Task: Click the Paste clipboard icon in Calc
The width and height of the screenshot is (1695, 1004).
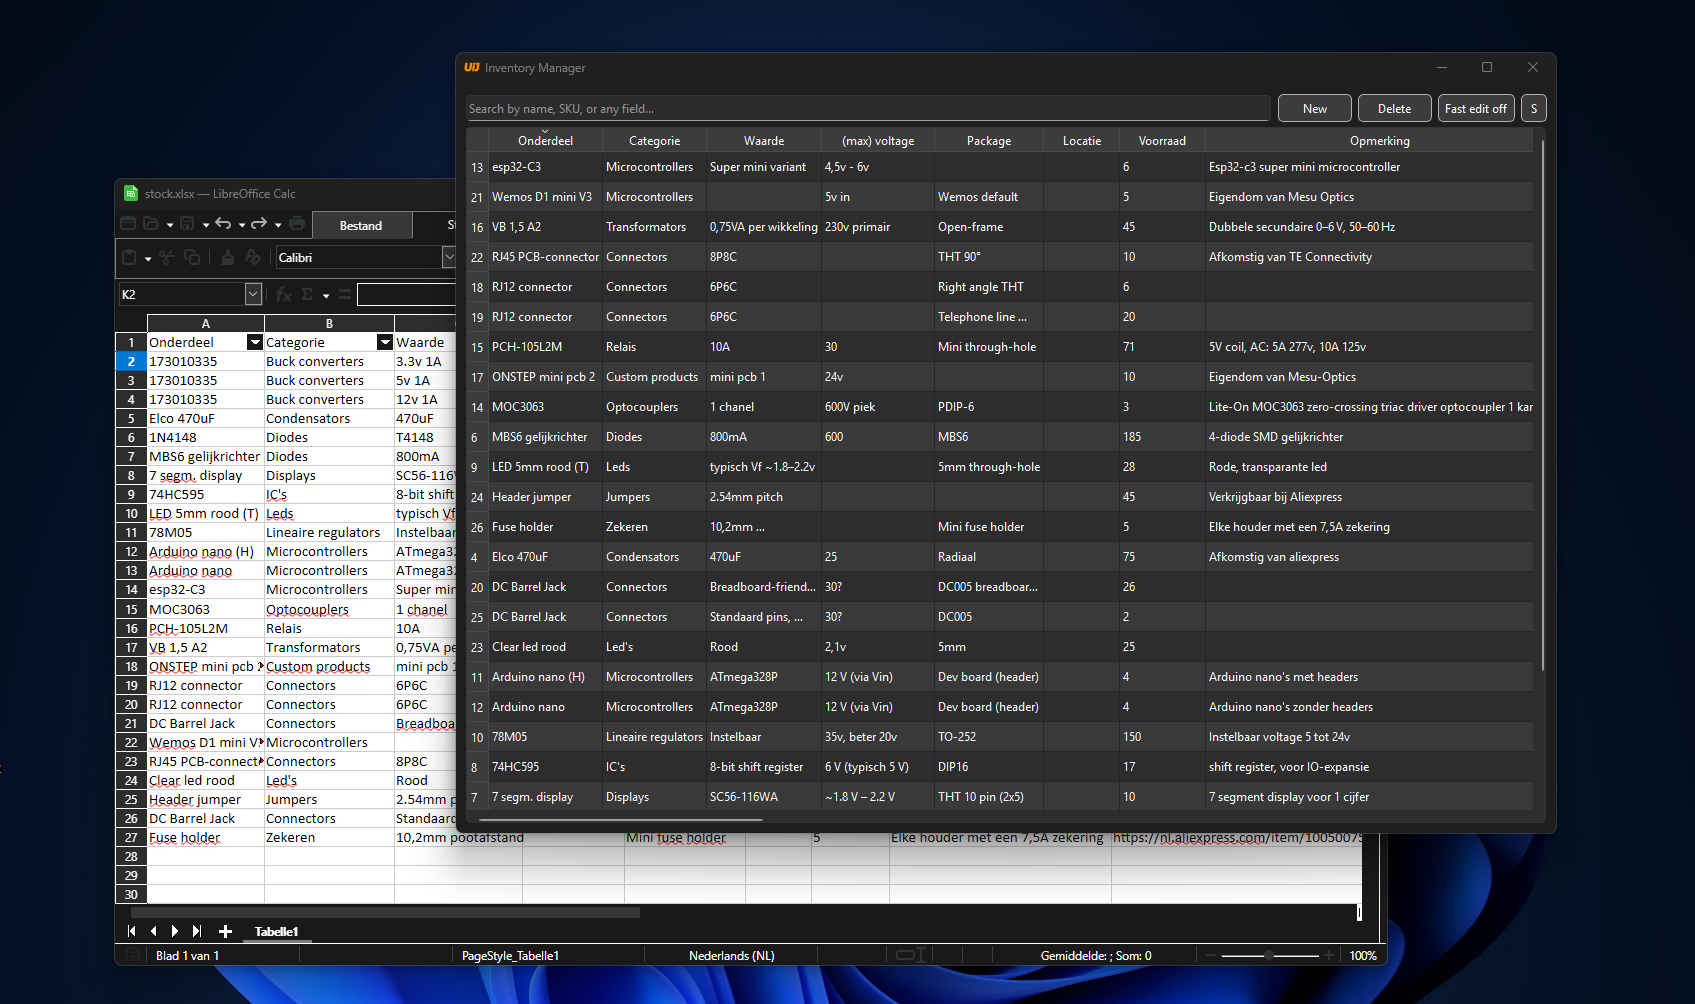Action: pos(129,258)
